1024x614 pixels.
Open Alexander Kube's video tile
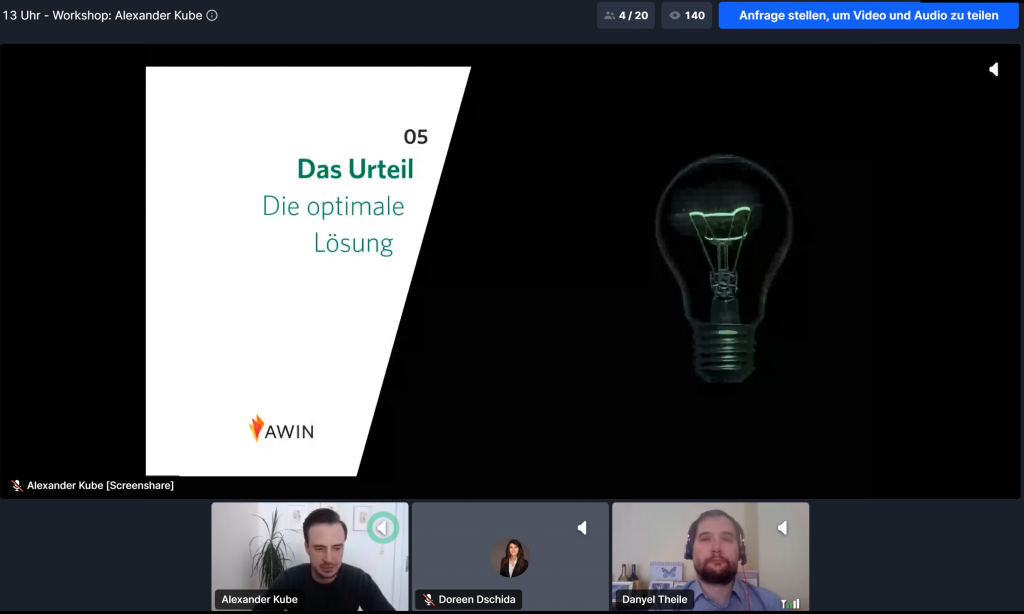coord(310,556)
